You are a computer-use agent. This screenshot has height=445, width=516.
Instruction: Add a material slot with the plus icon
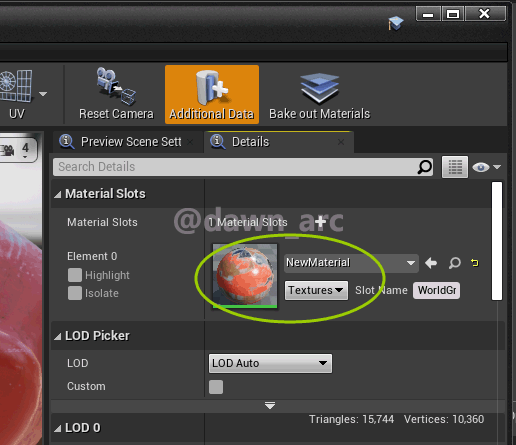[320, 222]
